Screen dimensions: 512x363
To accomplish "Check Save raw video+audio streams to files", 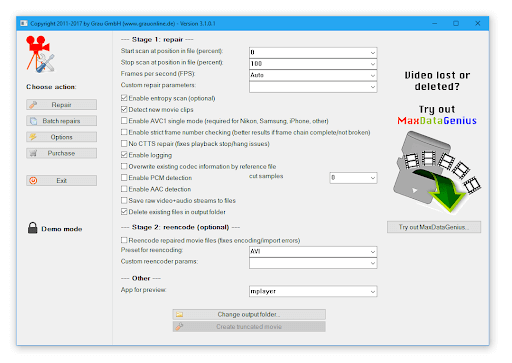I will 124,200.
